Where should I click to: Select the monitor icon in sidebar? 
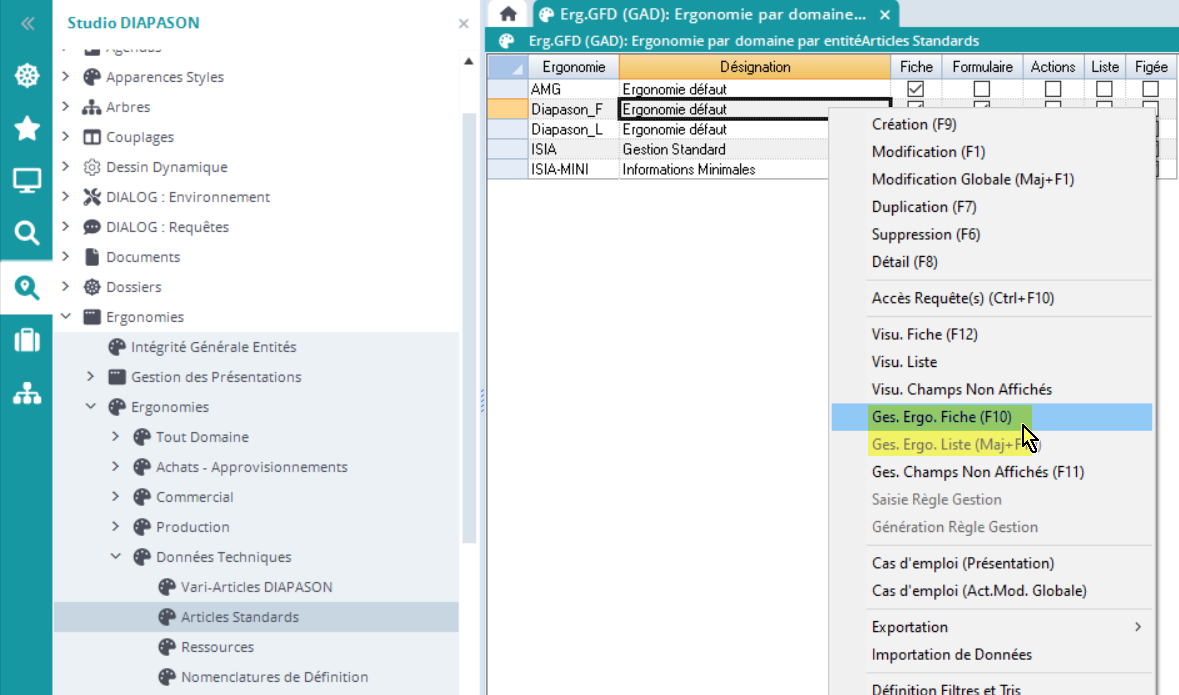(26, 181)
